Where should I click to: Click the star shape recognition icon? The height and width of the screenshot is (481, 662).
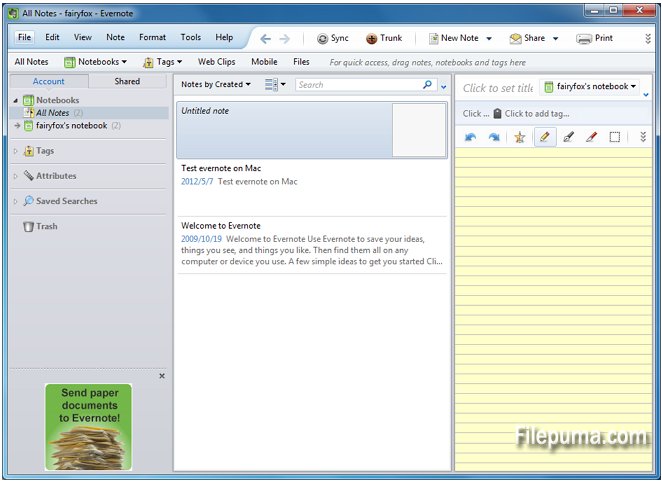(x=520, y=137)
